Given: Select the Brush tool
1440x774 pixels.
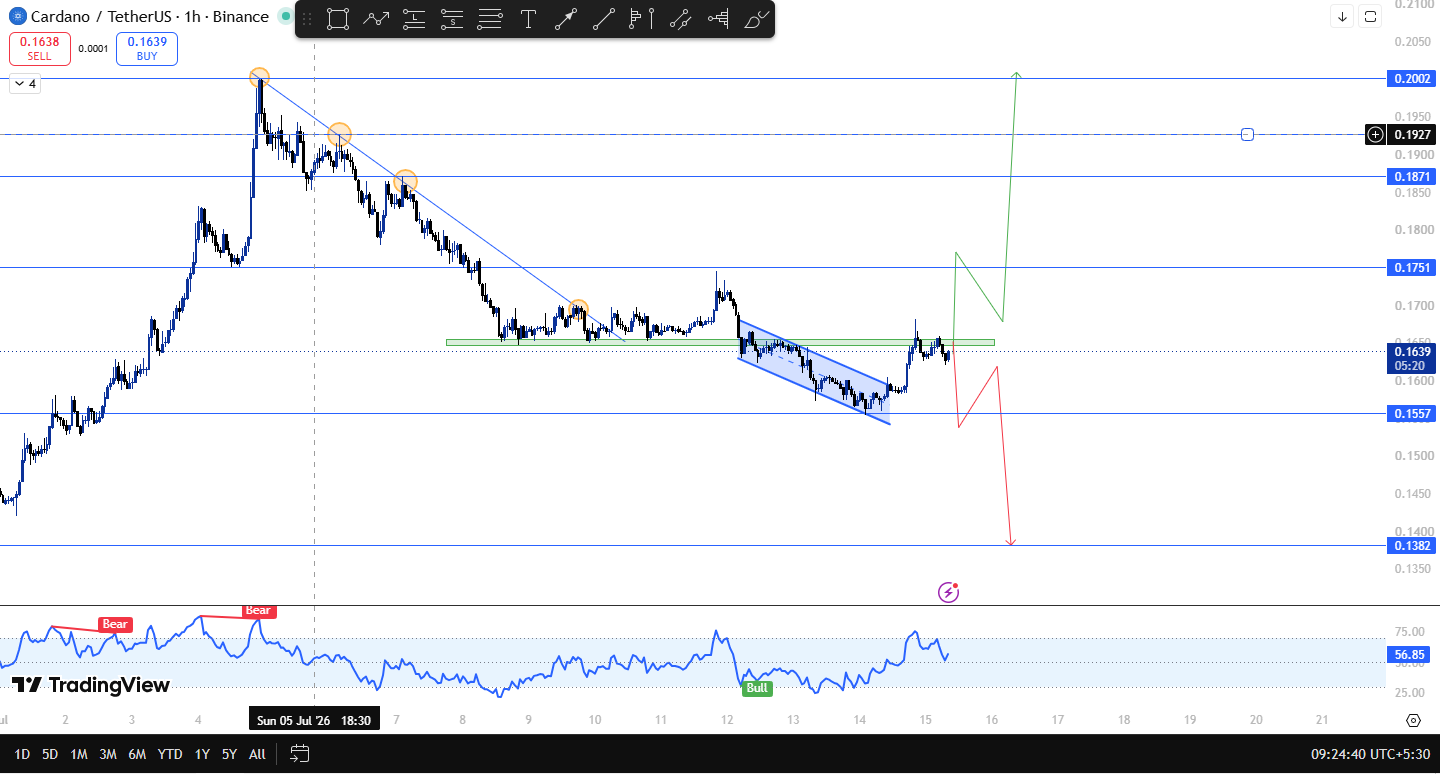Looking at the screenshot, I should click(x=756, y=18).
